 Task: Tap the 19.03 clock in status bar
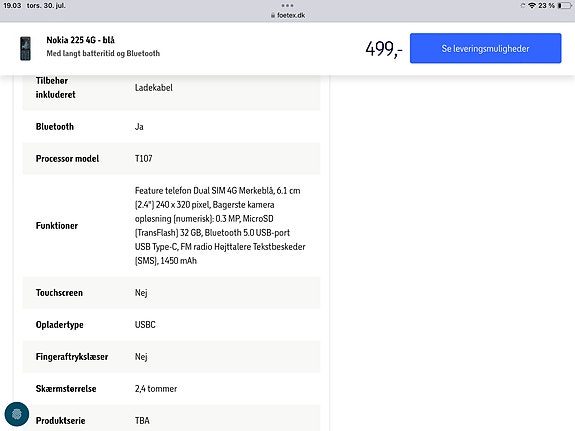[12, 6]
